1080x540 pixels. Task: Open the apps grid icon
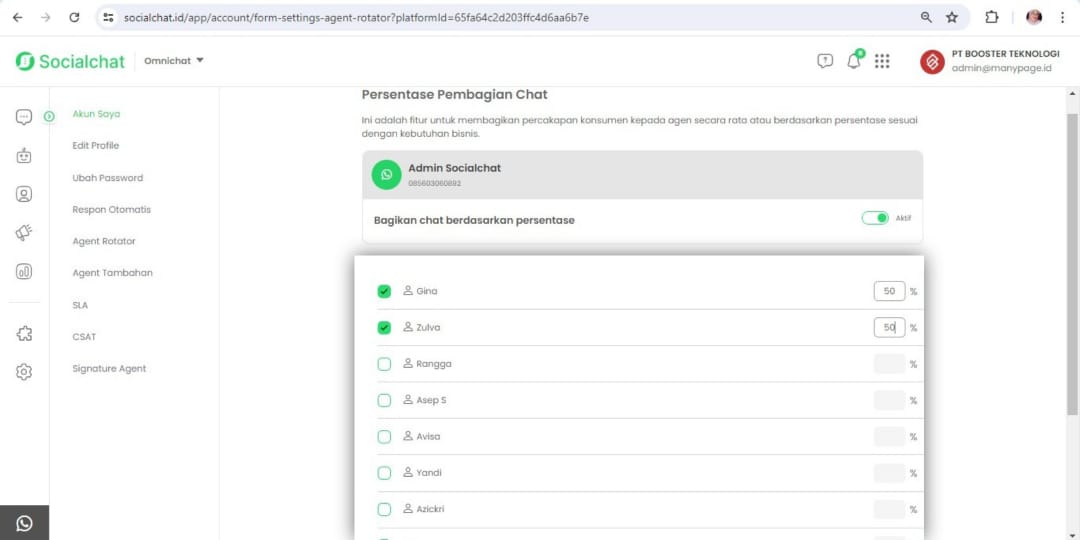pyautogui.click(x=882, y=61)
